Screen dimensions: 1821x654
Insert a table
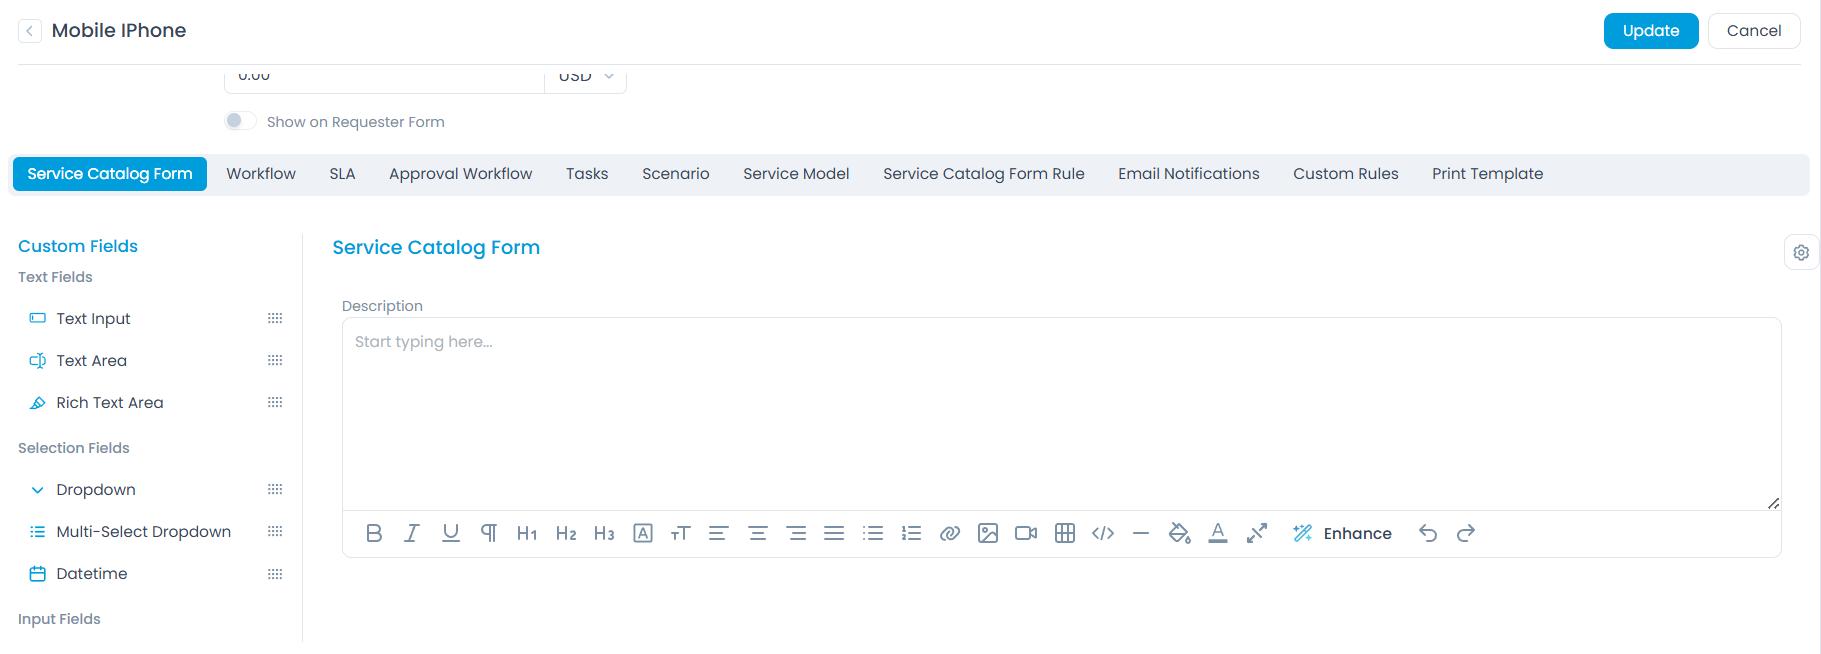(x=1065, y=534)
